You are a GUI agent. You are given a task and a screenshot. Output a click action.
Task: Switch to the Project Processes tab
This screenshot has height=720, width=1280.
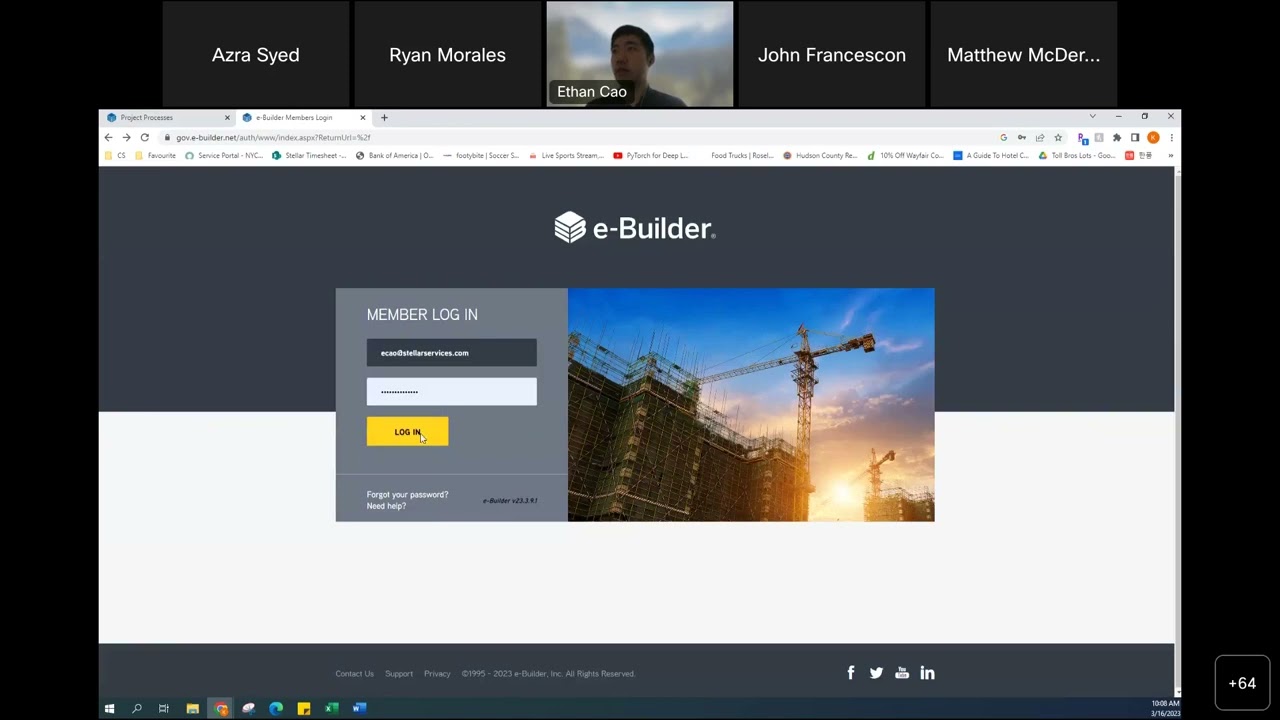169,117
